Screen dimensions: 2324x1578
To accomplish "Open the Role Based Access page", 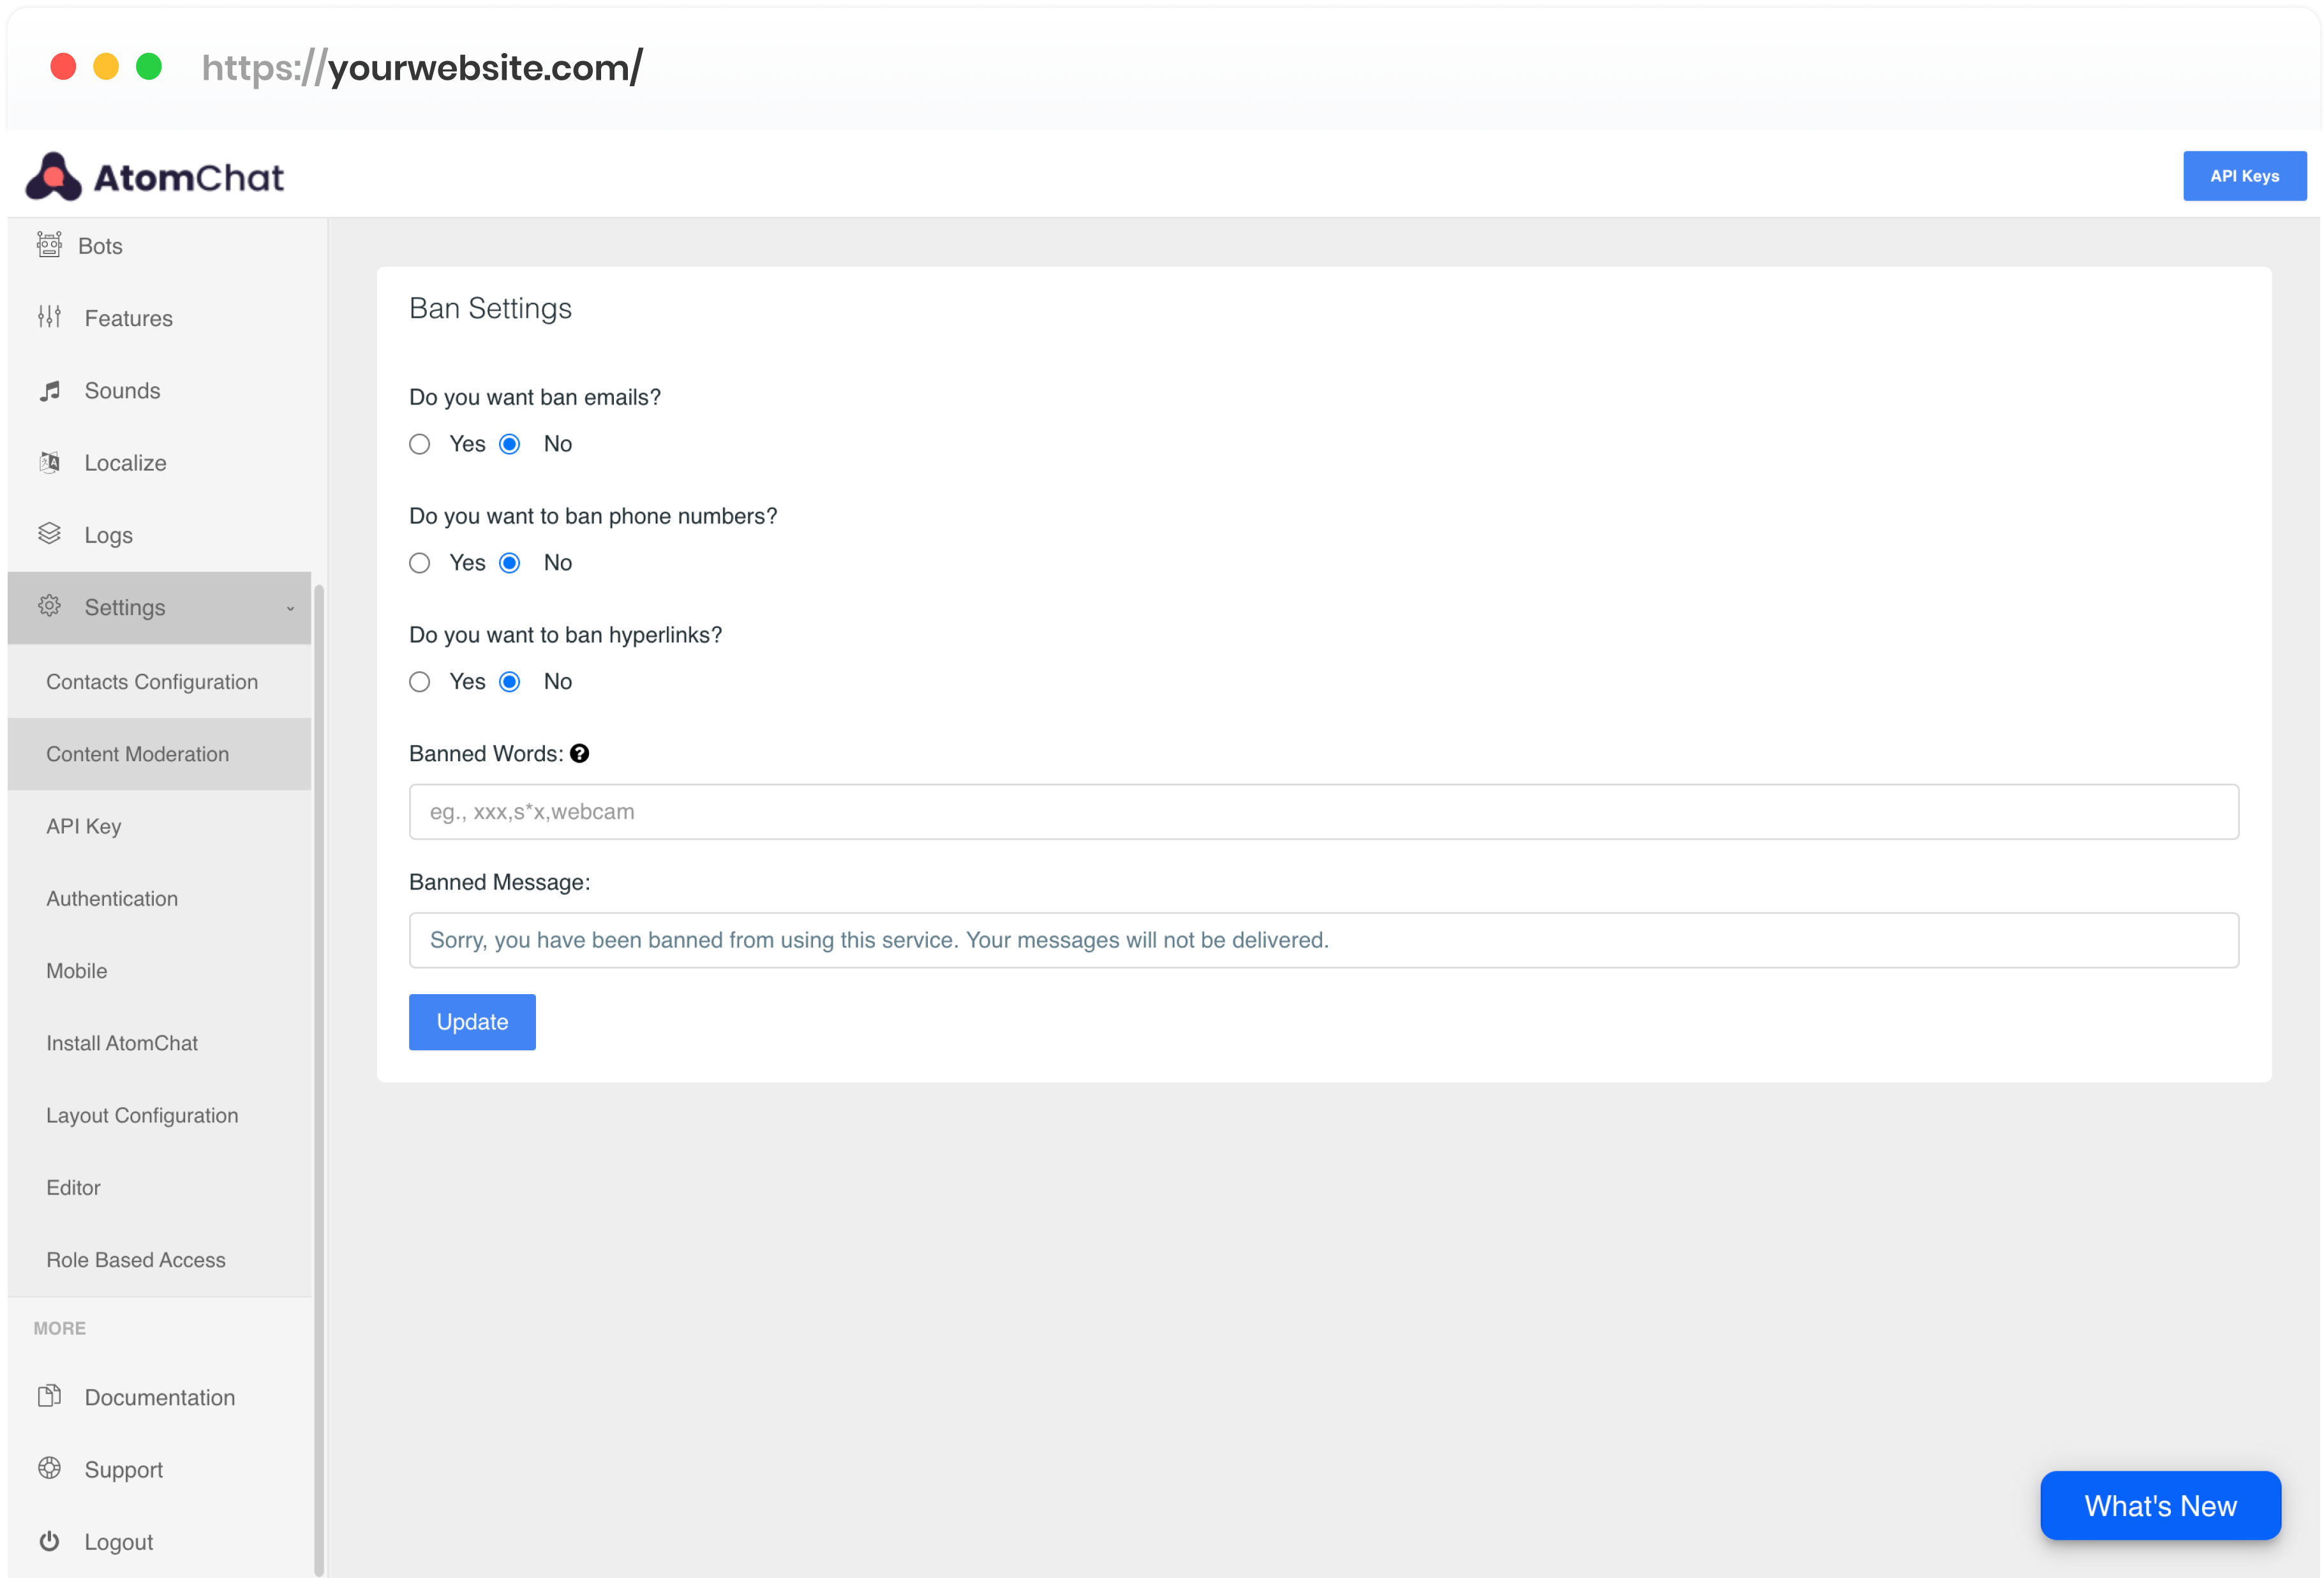I will 136,1260.
